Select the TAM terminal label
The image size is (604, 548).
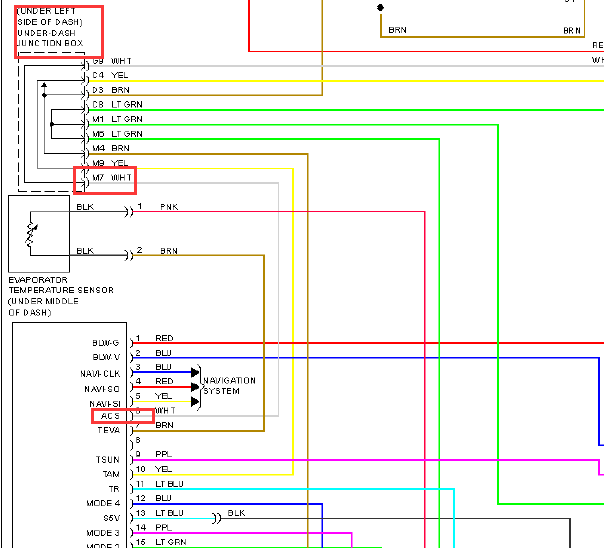coord(111,474)
